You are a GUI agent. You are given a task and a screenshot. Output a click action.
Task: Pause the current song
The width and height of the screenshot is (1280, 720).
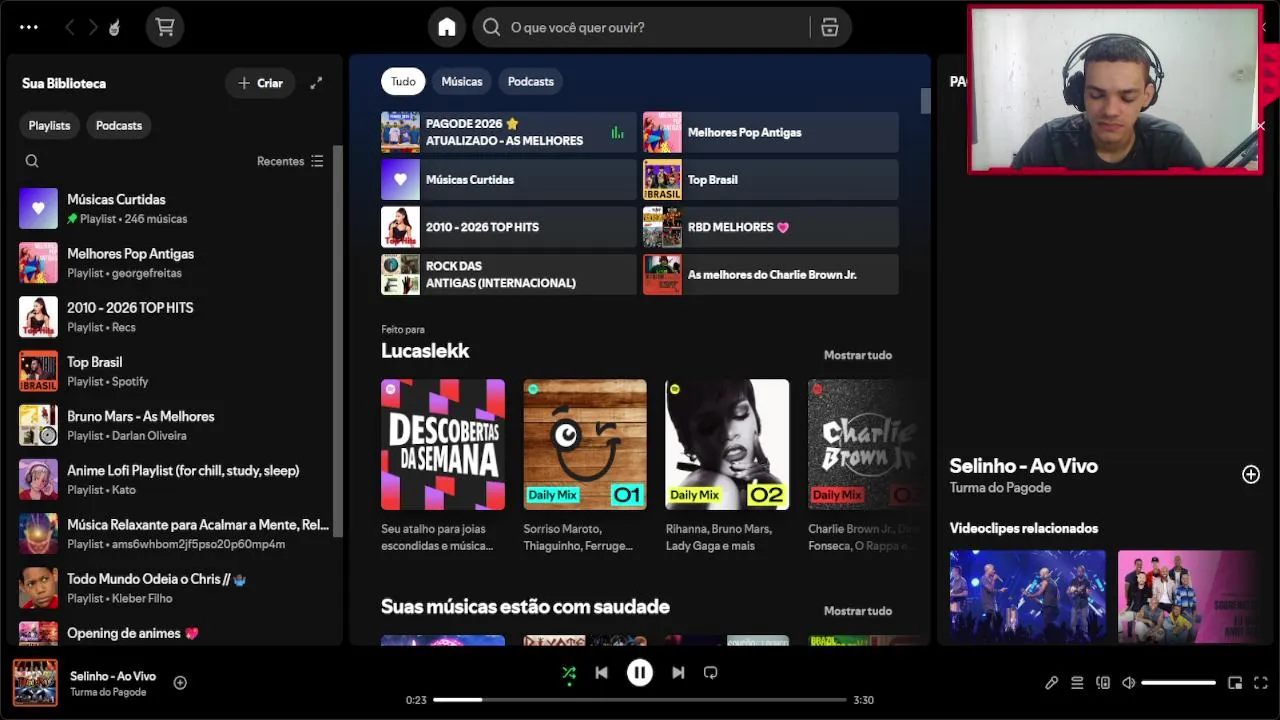click(x=640, y=673)
